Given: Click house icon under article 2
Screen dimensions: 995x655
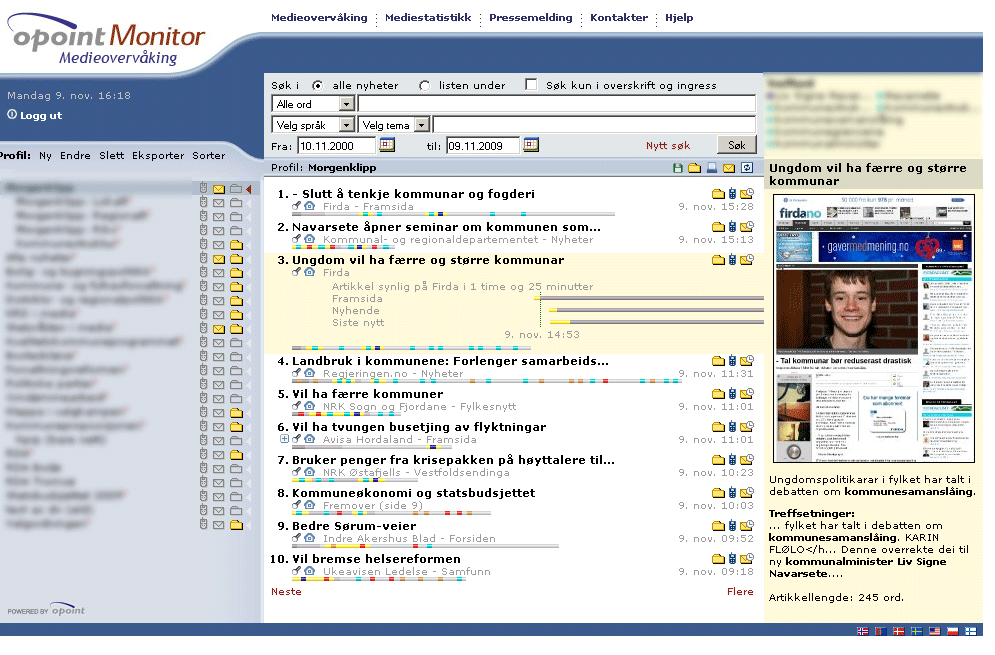Looking at the screenshot, I should pyautogui.click(x=309, y=239).
